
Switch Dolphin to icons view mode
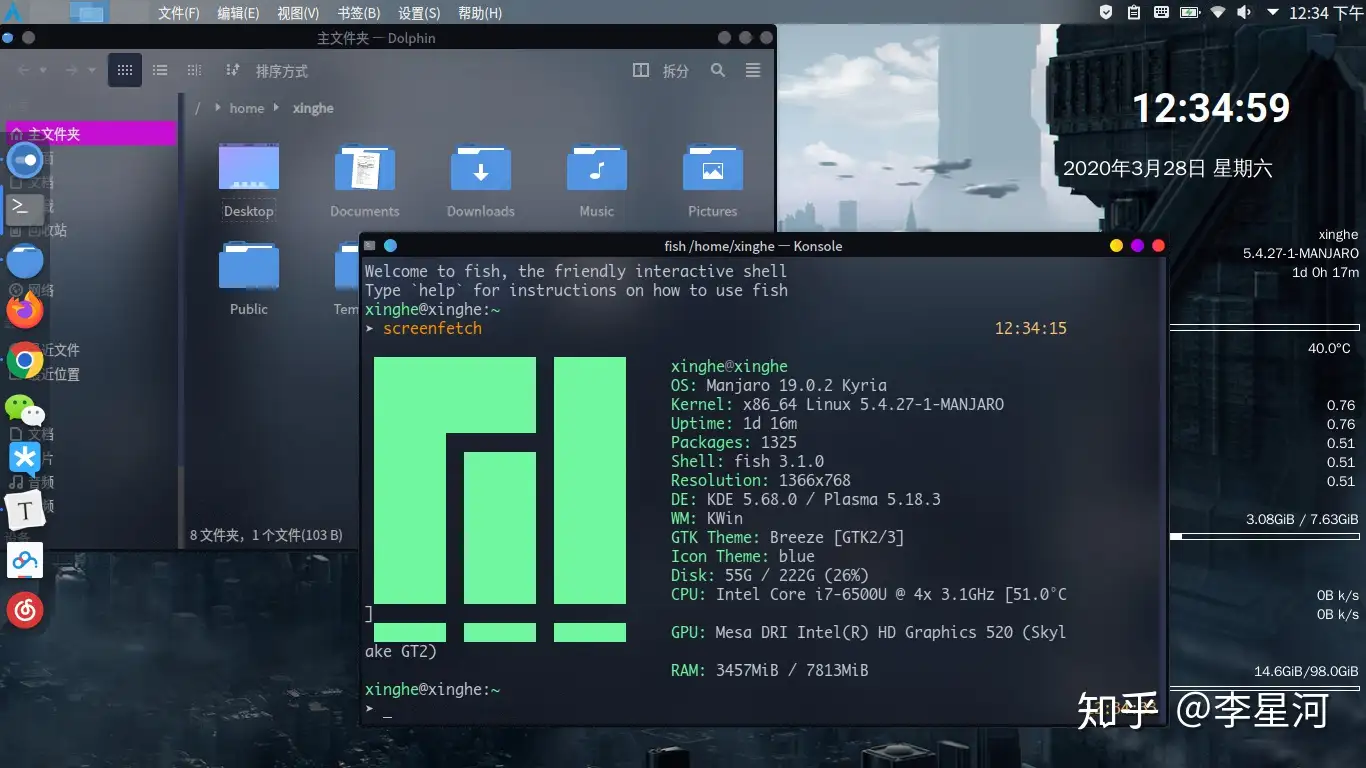tap(125, 70)
